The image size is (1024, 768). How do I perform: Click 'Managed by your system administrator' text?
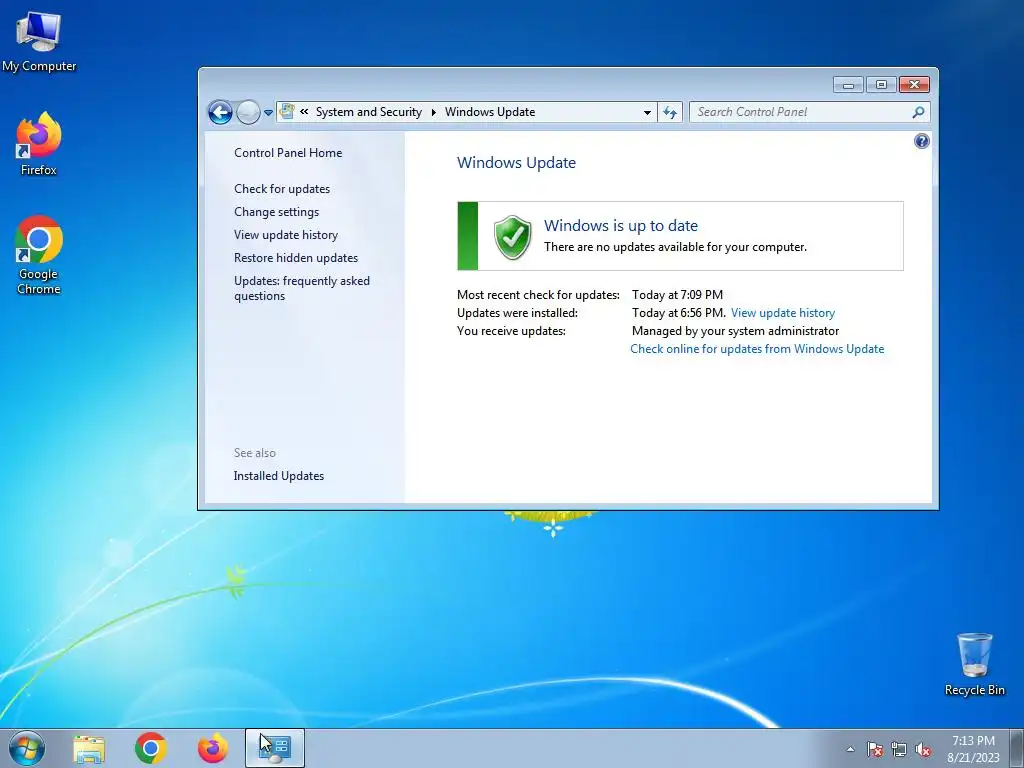(x=735, y=331)
